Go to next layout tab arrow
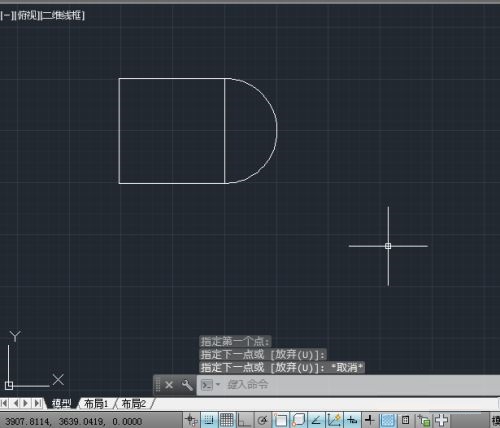 26,403
